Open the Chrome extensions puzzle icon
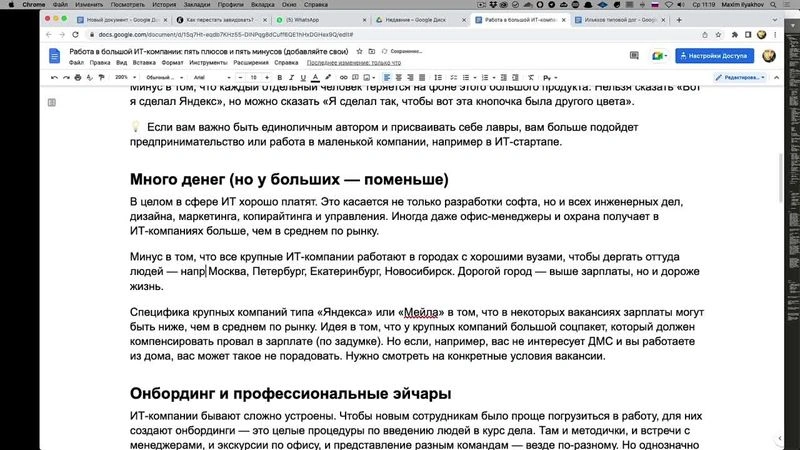800x450 pixels. tap(735, 35)
